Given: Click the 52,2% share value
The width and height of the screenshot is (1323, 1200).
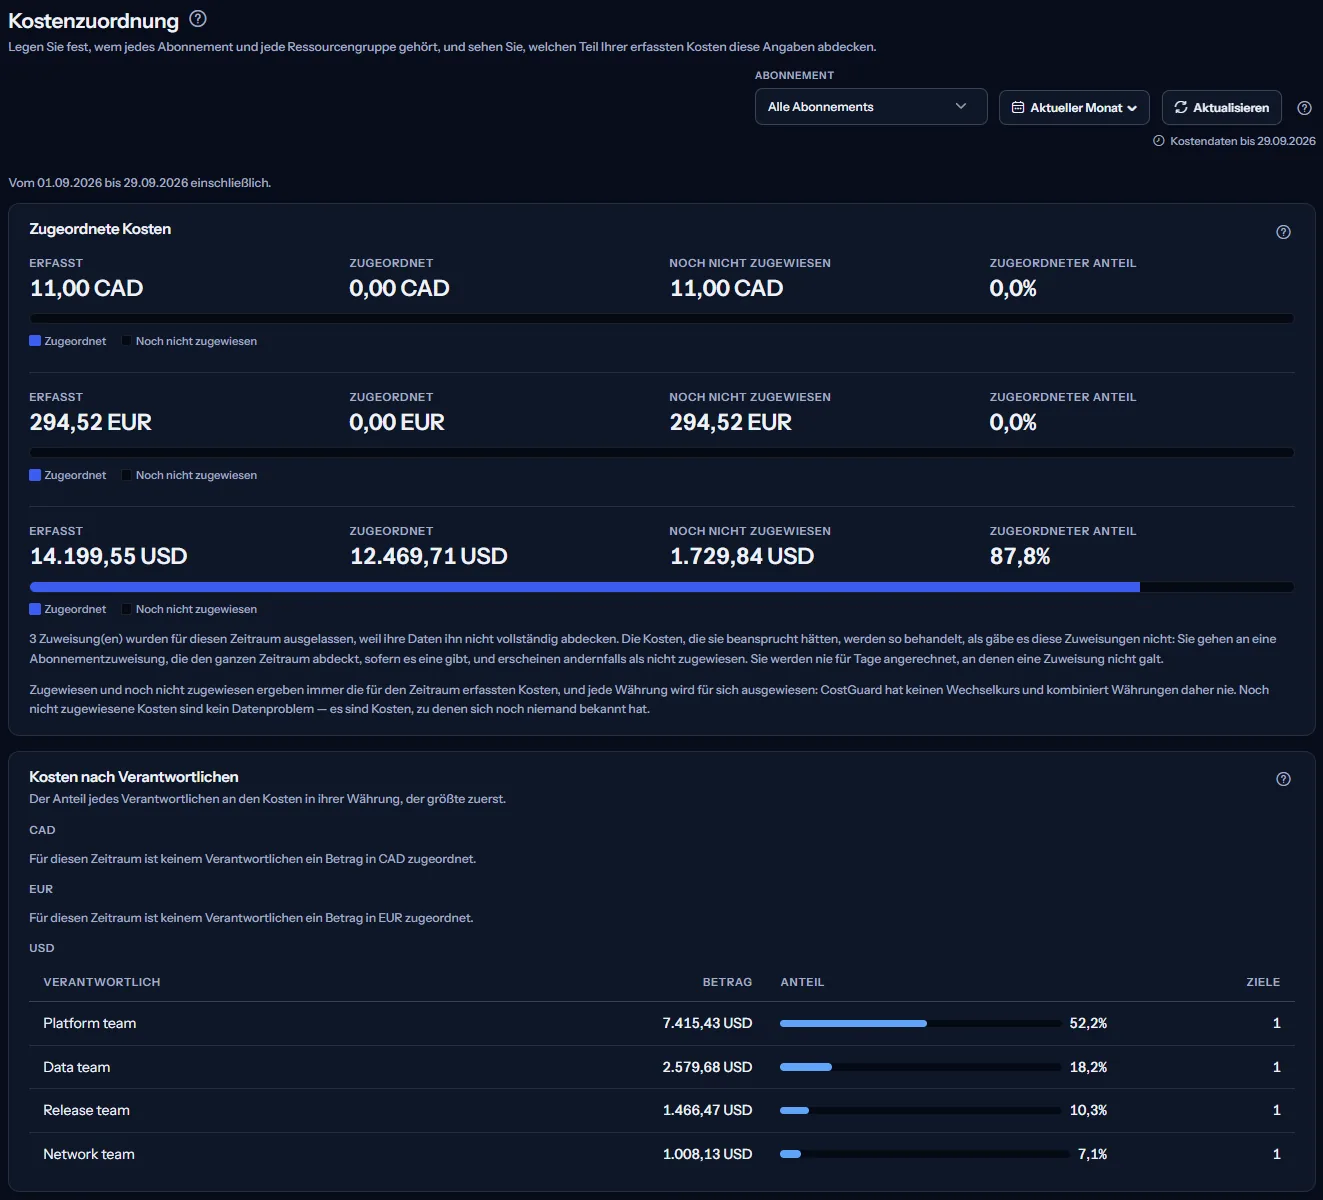Looking at the screenshot, I should pyautogui.click(x=1088, y=1023).
